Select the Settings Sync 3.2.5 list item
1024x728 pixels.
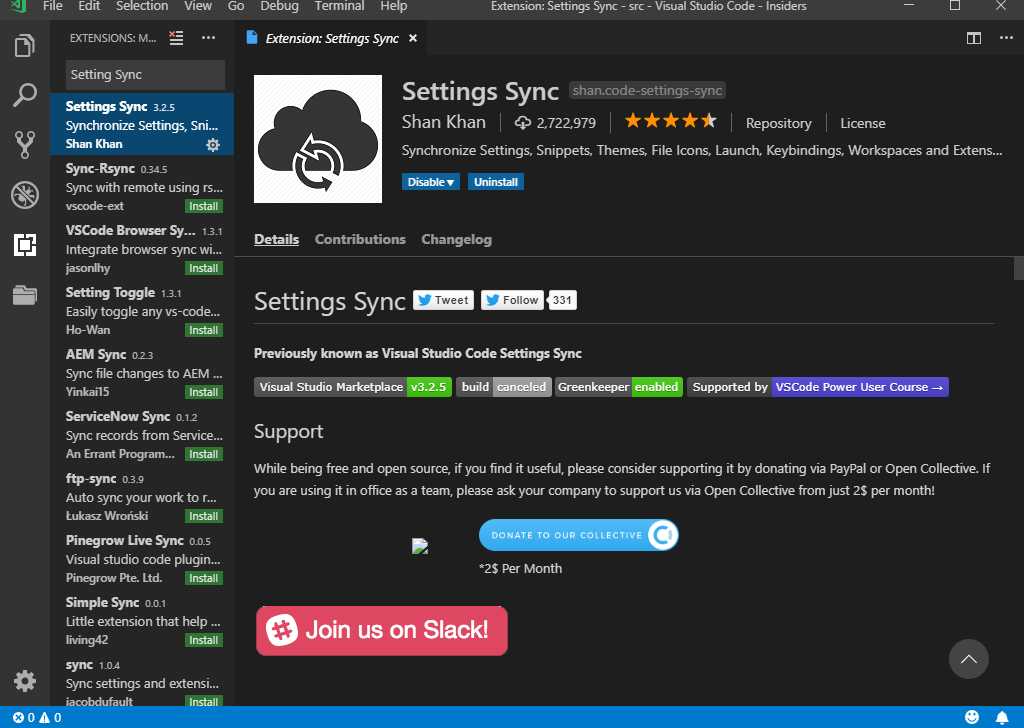click(142, 124)
